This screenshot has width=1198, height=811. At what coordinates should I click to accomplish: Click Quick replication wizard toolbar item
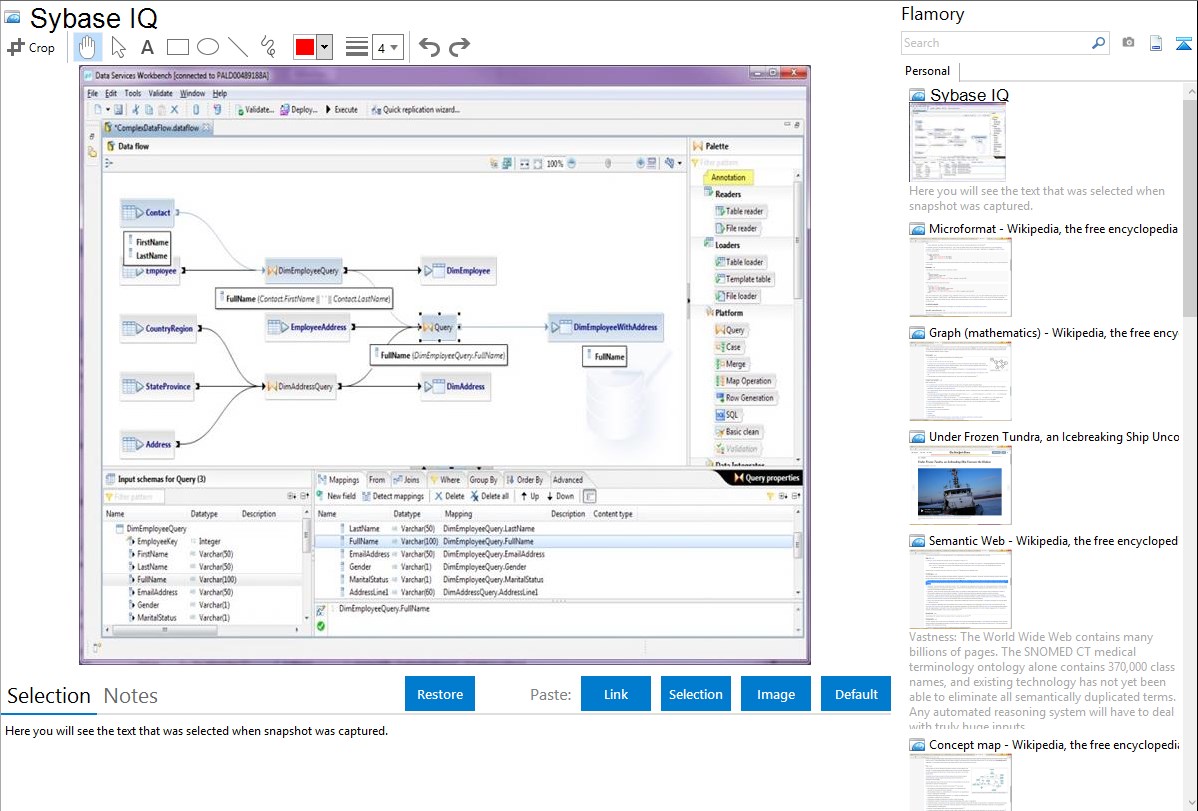click(x=416, y=110)
